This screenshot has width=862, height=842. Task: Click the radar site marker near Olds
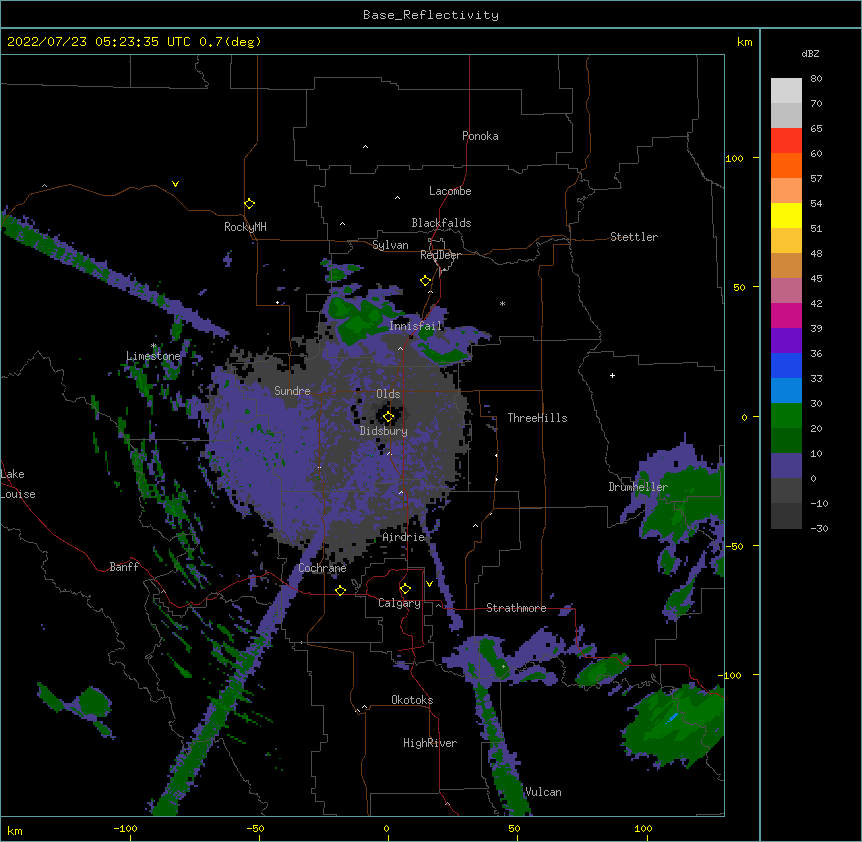388,417
